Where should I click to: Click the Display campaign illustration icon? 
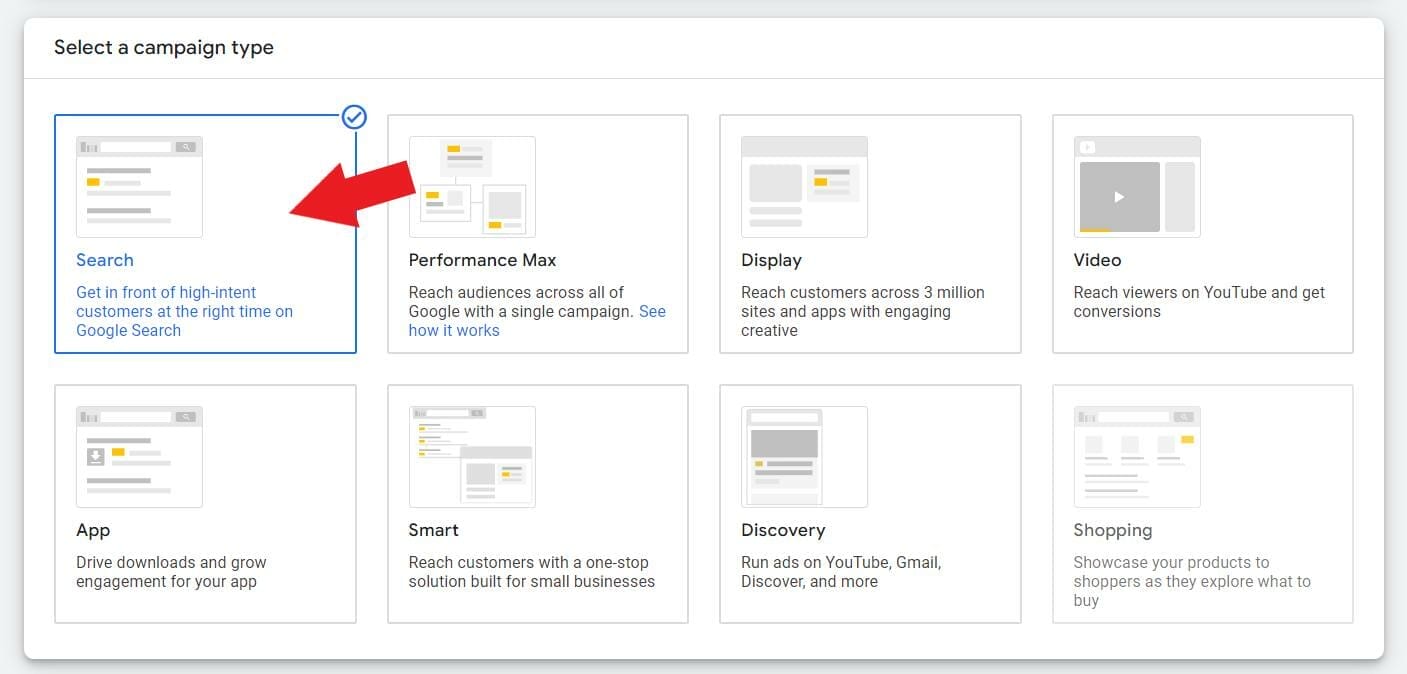pos(804,187)
